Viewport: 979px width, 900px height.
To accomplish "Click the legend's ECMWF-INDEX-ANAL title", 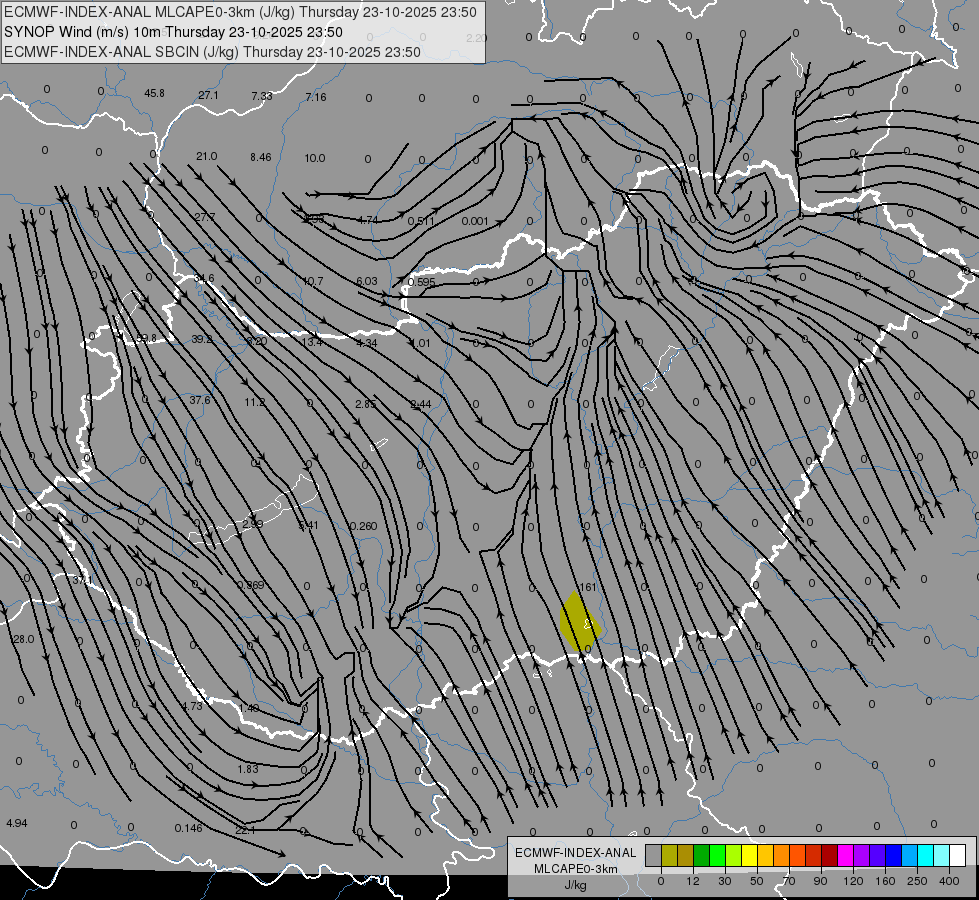I will click(576, 853).
